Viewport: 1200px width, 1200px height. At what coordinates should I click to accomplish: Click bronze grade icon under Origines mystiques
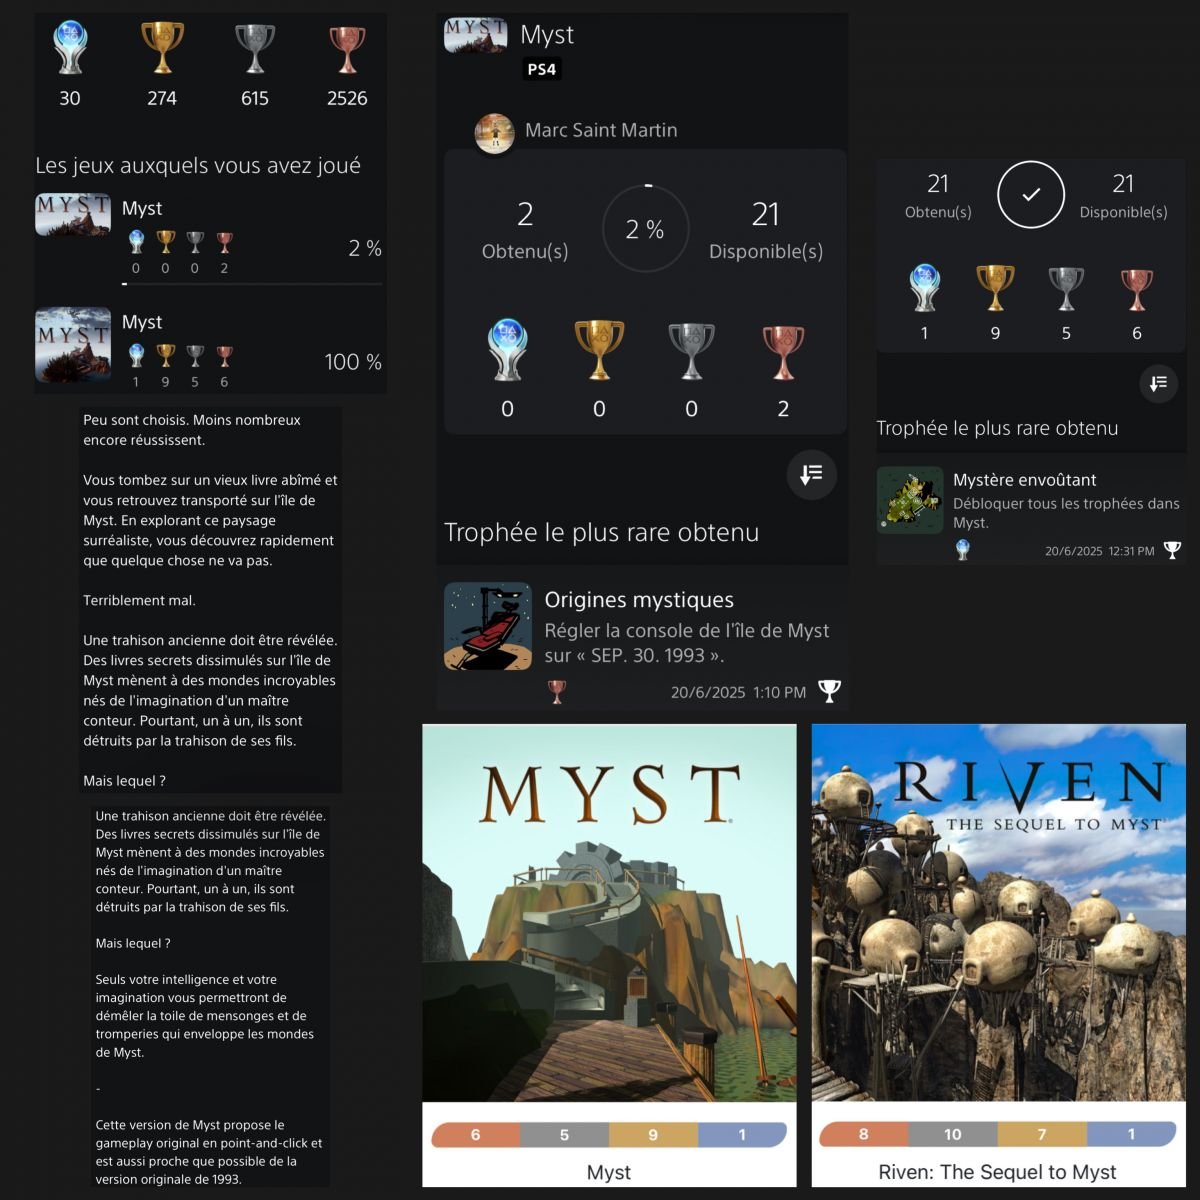pos(557,691)
